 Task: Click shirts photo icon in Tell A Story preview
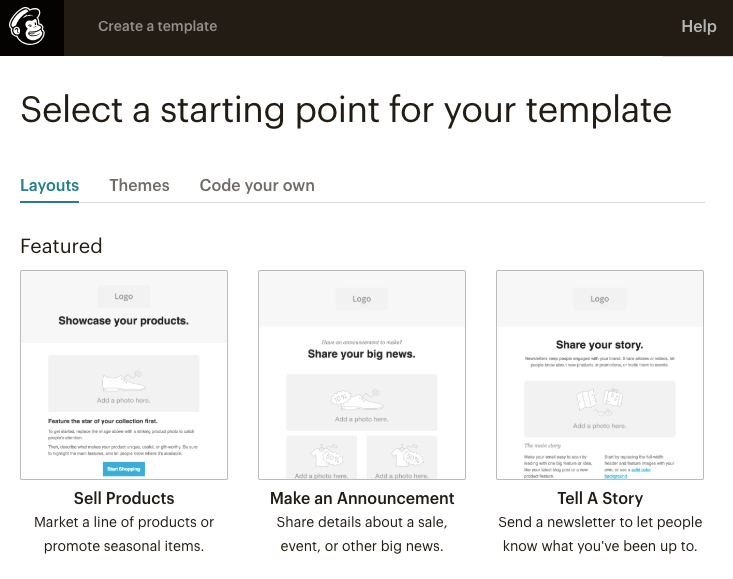coord(599,401)
